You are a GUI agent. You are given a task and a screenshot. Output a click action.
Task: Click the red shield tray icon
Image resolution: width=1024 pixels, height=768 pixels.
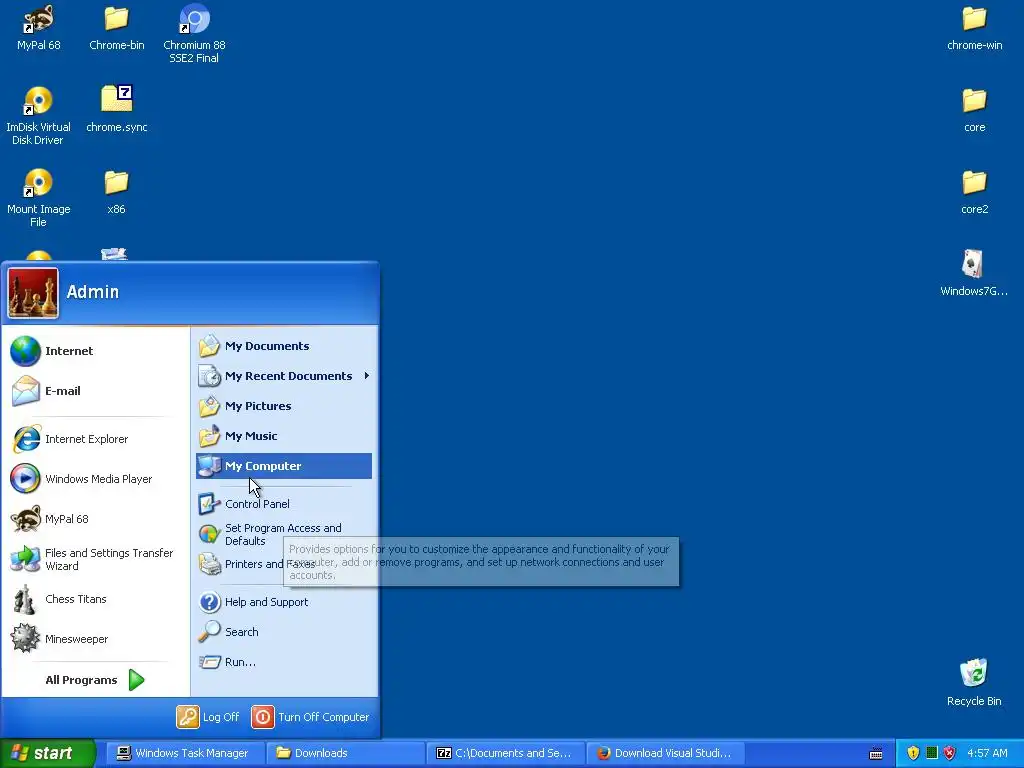click(950, 753)
